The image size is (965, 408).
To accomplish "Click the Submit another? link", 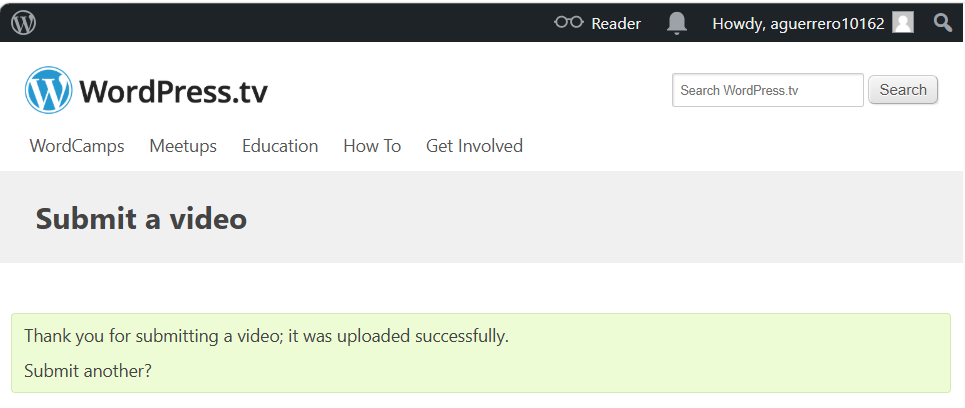I will pyautogui.click(x=88, y=370).
